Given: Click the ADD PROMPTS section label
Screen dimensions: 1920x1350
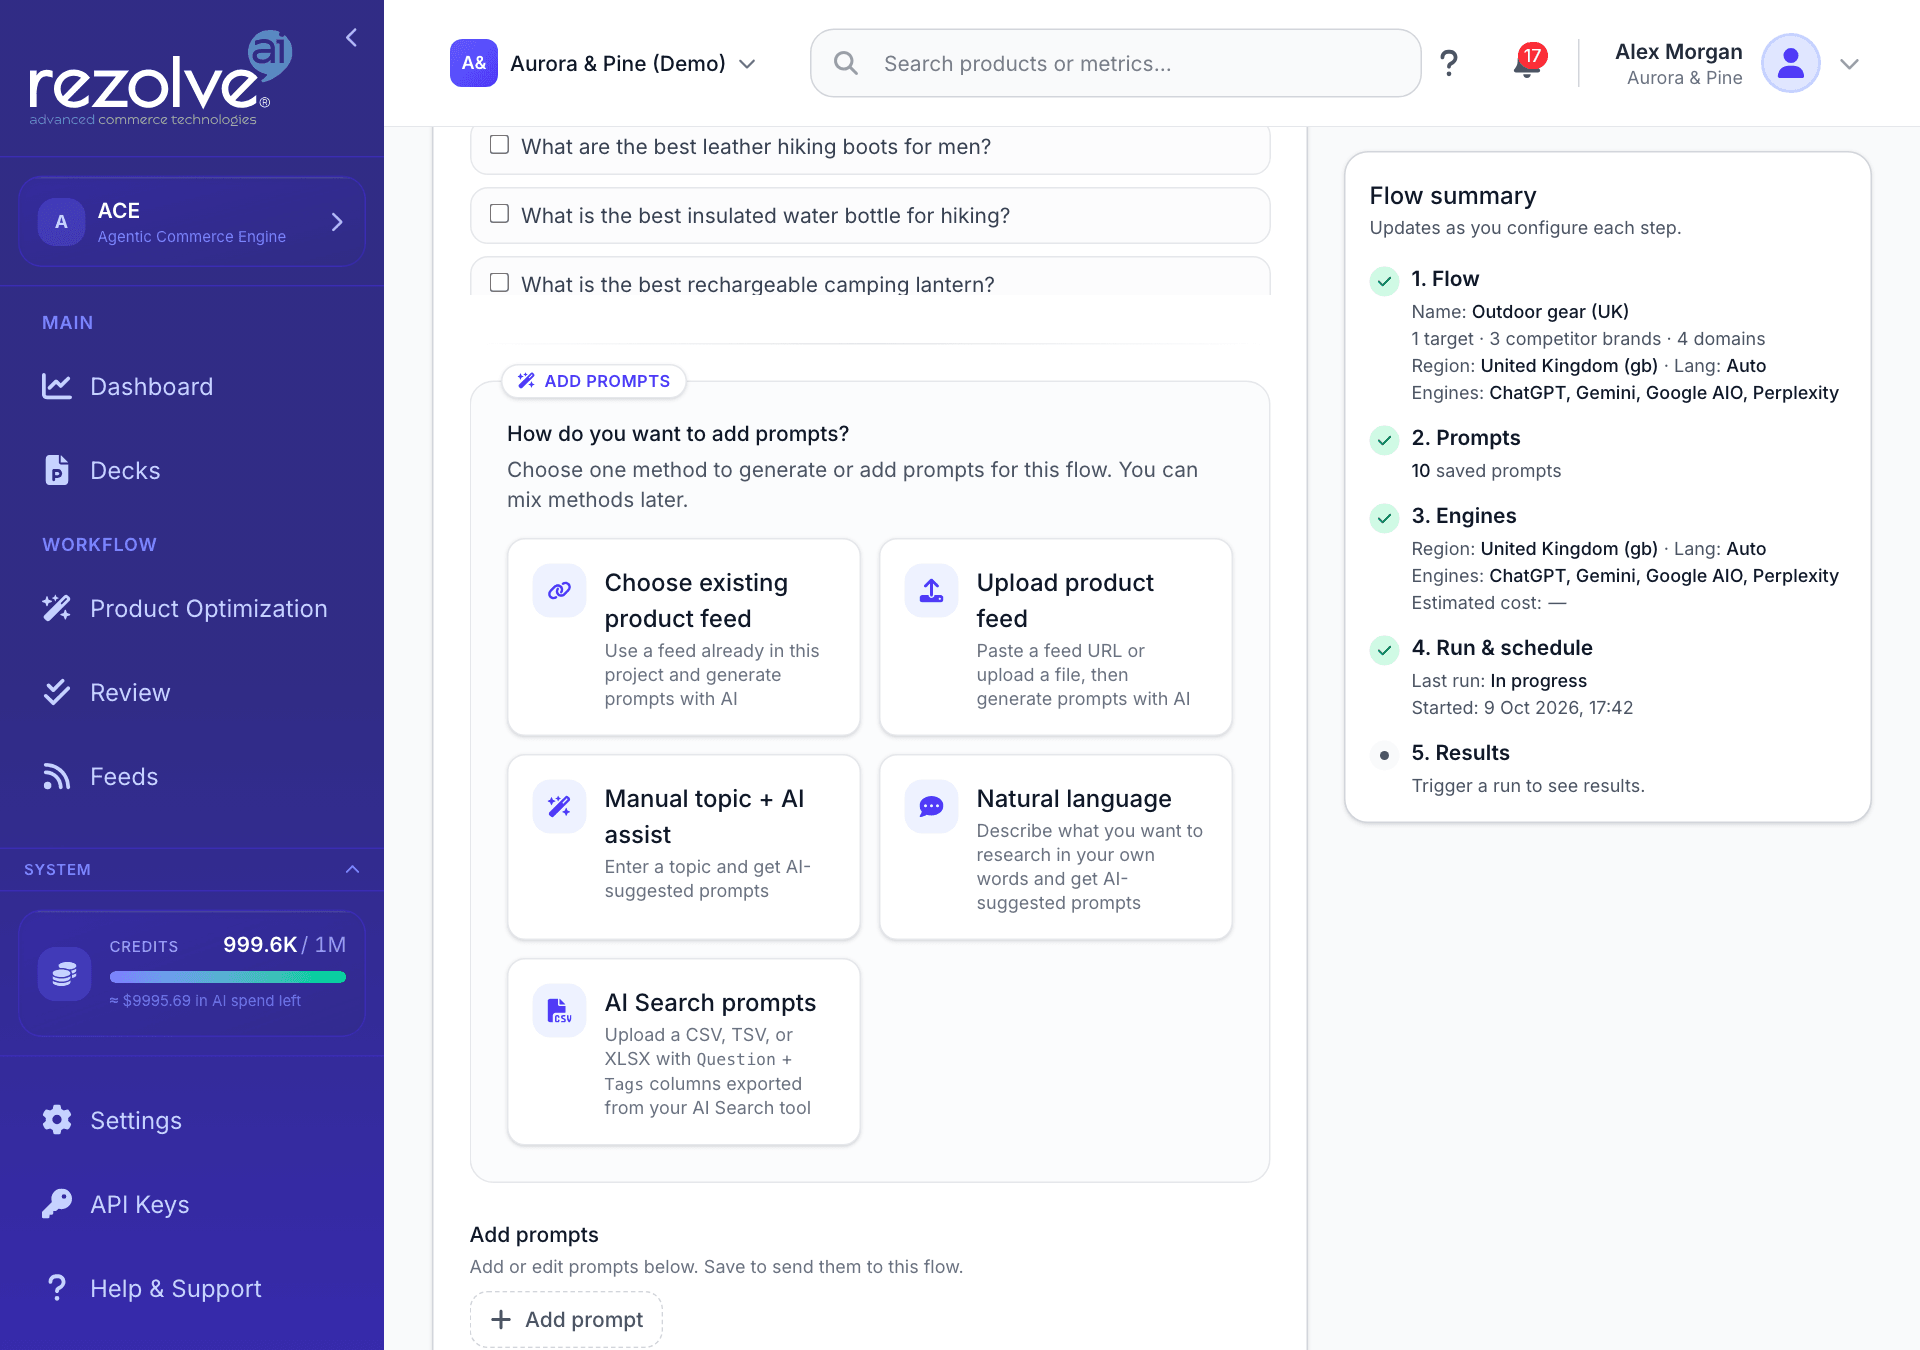Looking at the screenshot, I should point(594,381).
